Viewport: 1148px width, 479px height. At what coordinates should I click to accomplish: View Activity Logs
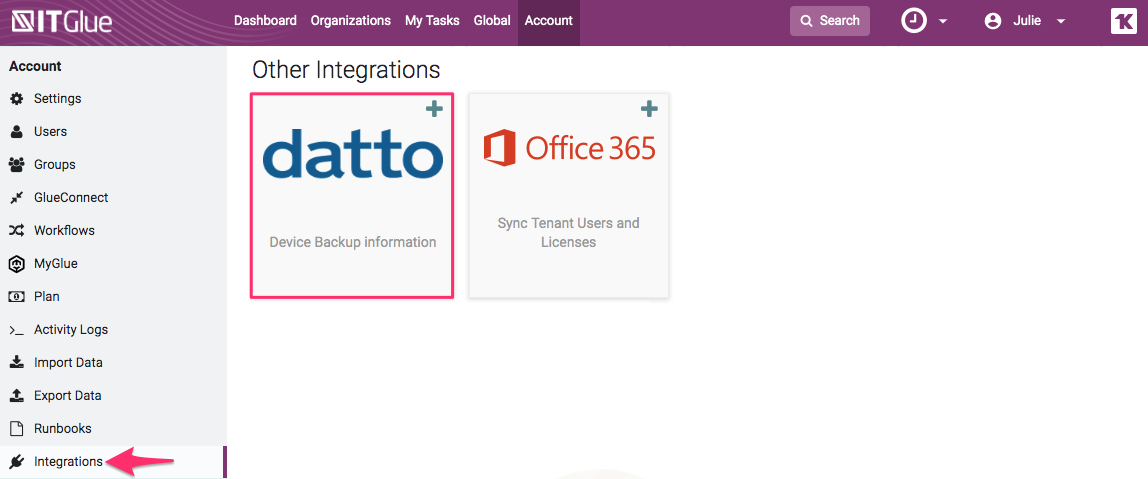point(71,330)
